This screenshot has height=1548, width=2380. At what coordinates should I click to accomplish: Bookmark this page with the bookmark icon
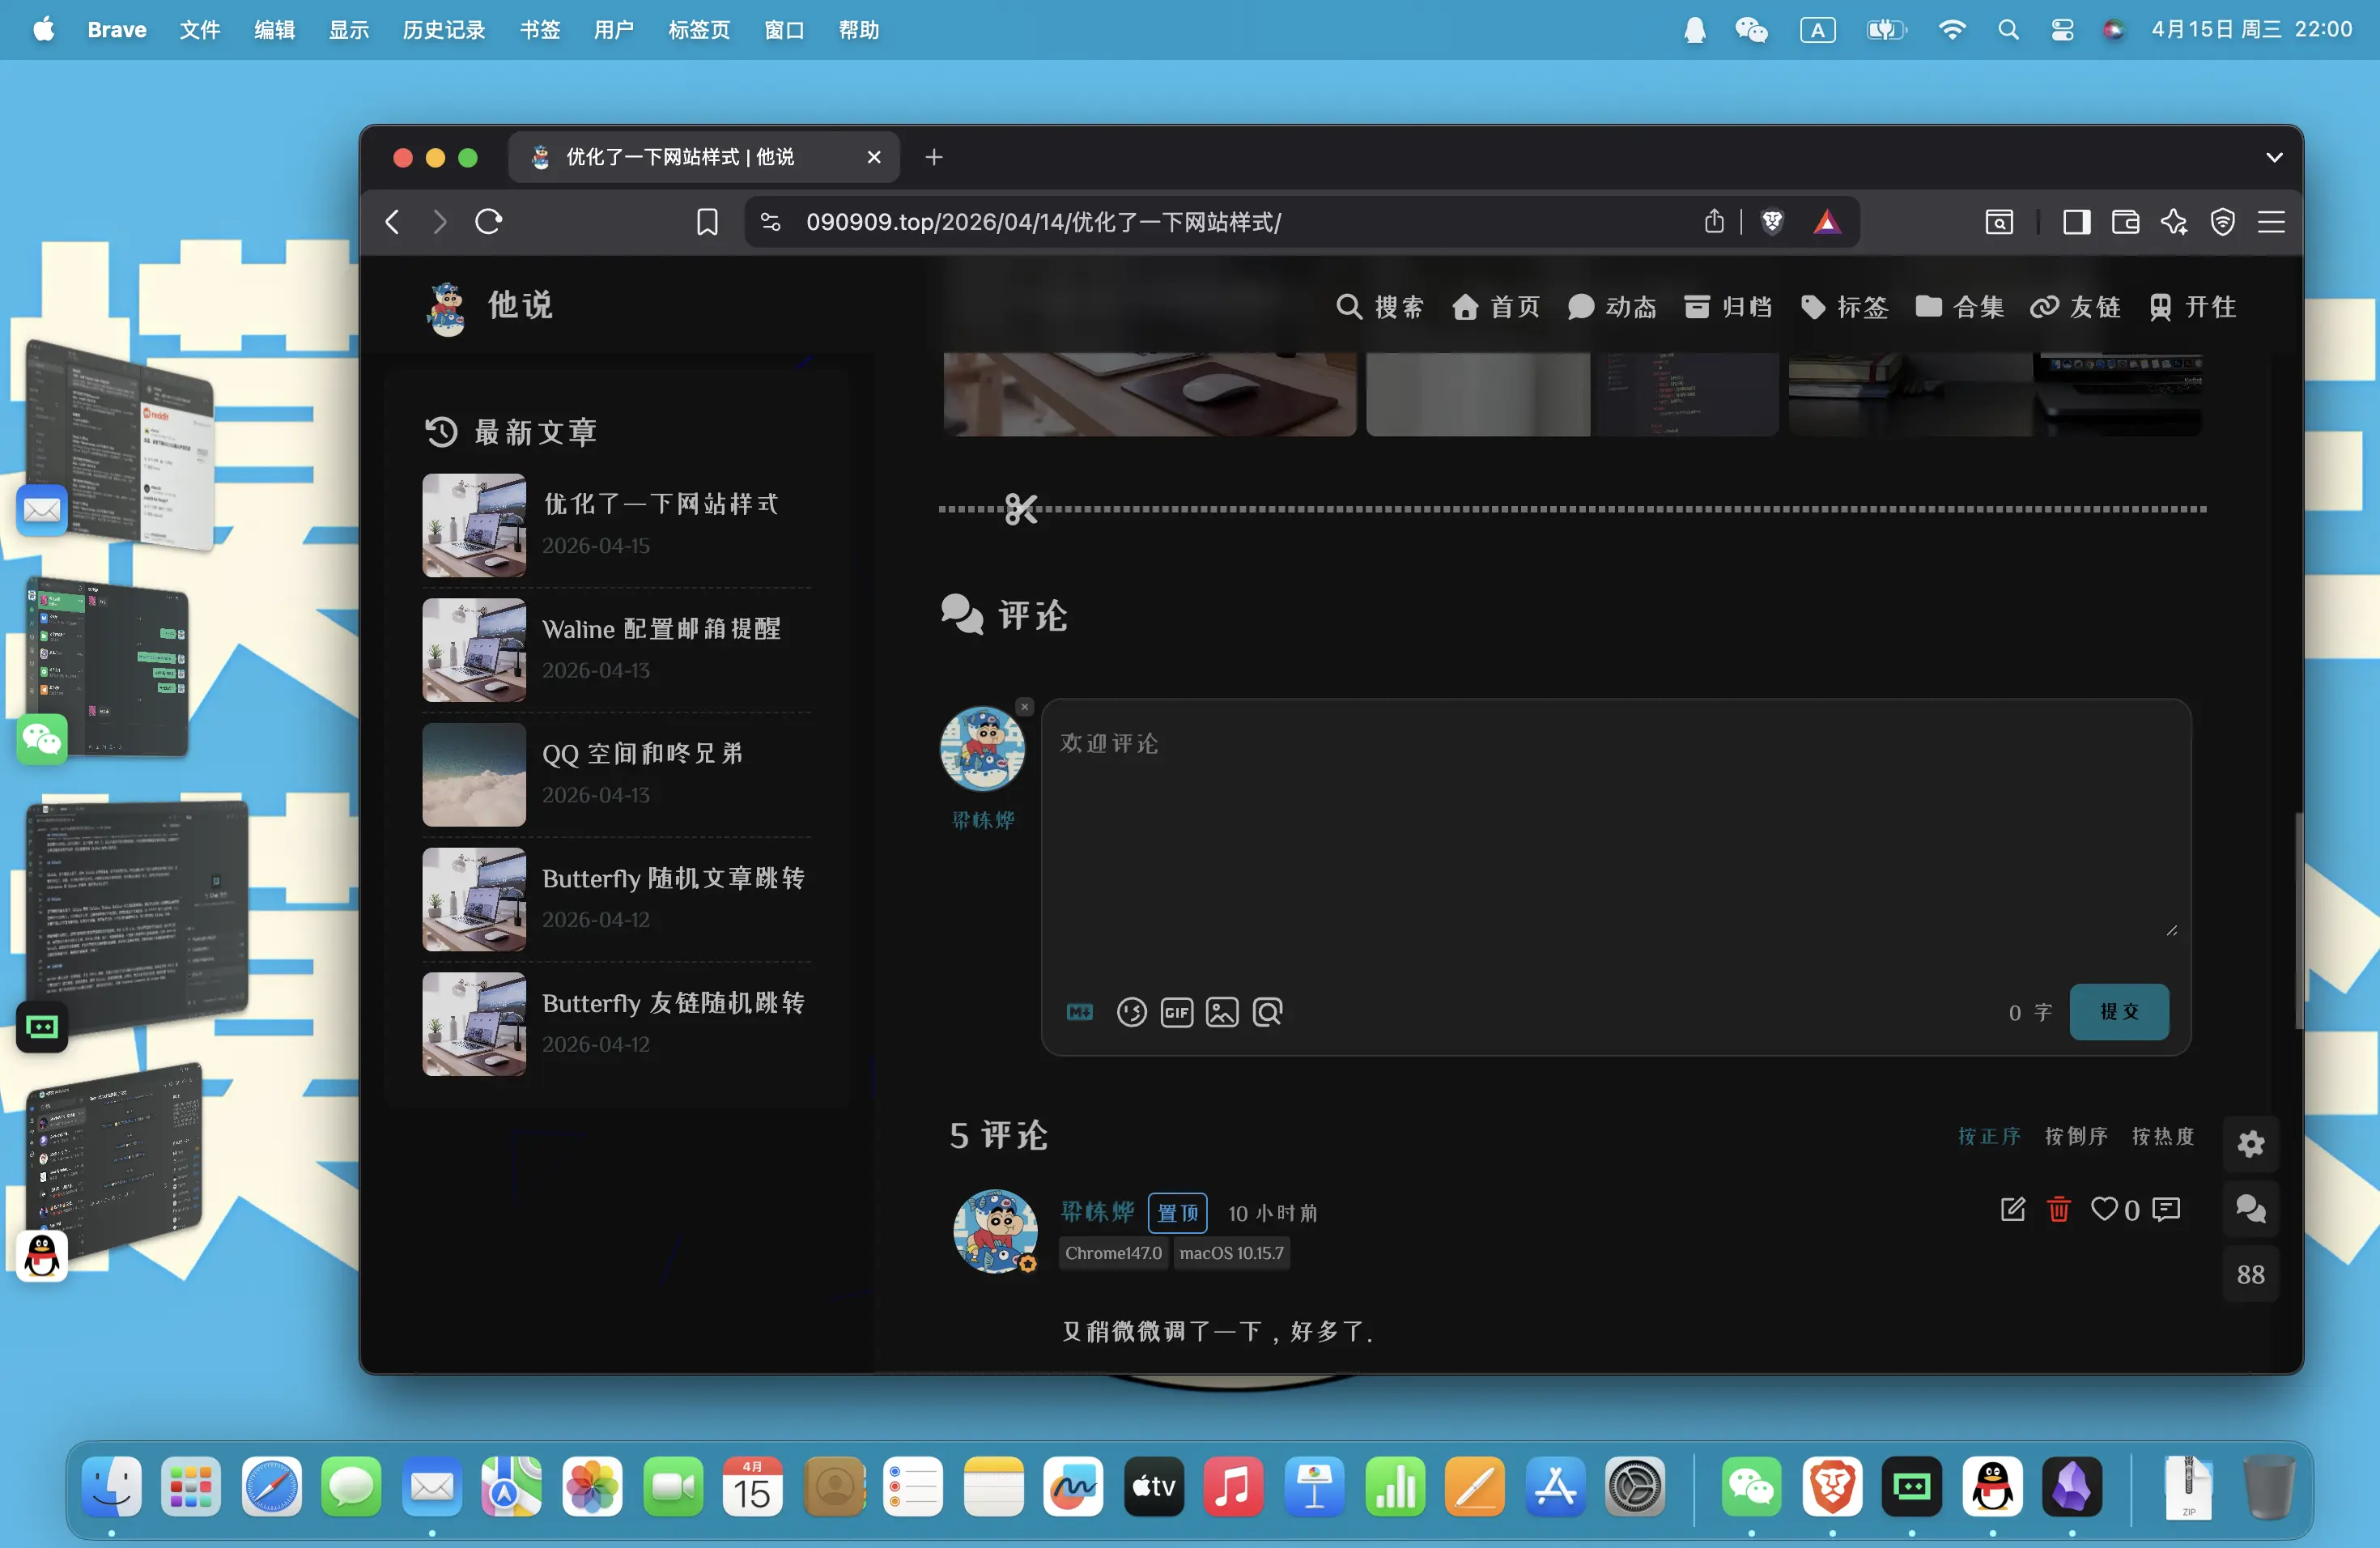pyautogui.click(x=707, y=221)
